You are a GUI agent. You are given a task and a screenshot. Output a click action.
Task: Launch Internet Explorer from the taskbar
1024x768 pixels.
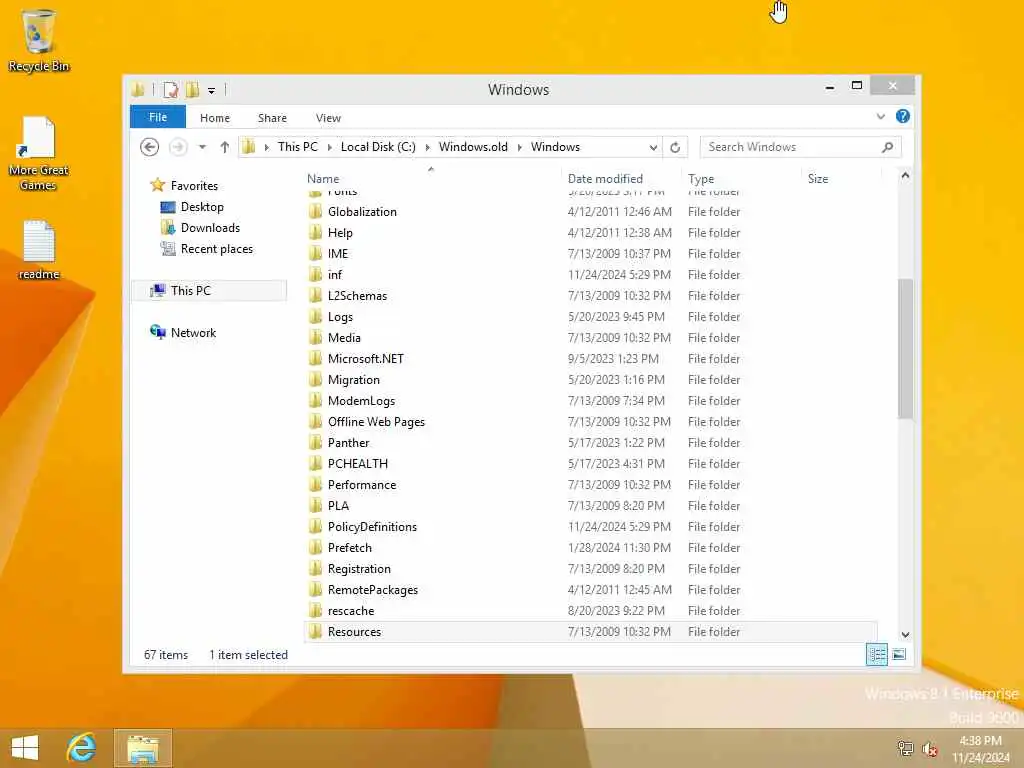82,748
